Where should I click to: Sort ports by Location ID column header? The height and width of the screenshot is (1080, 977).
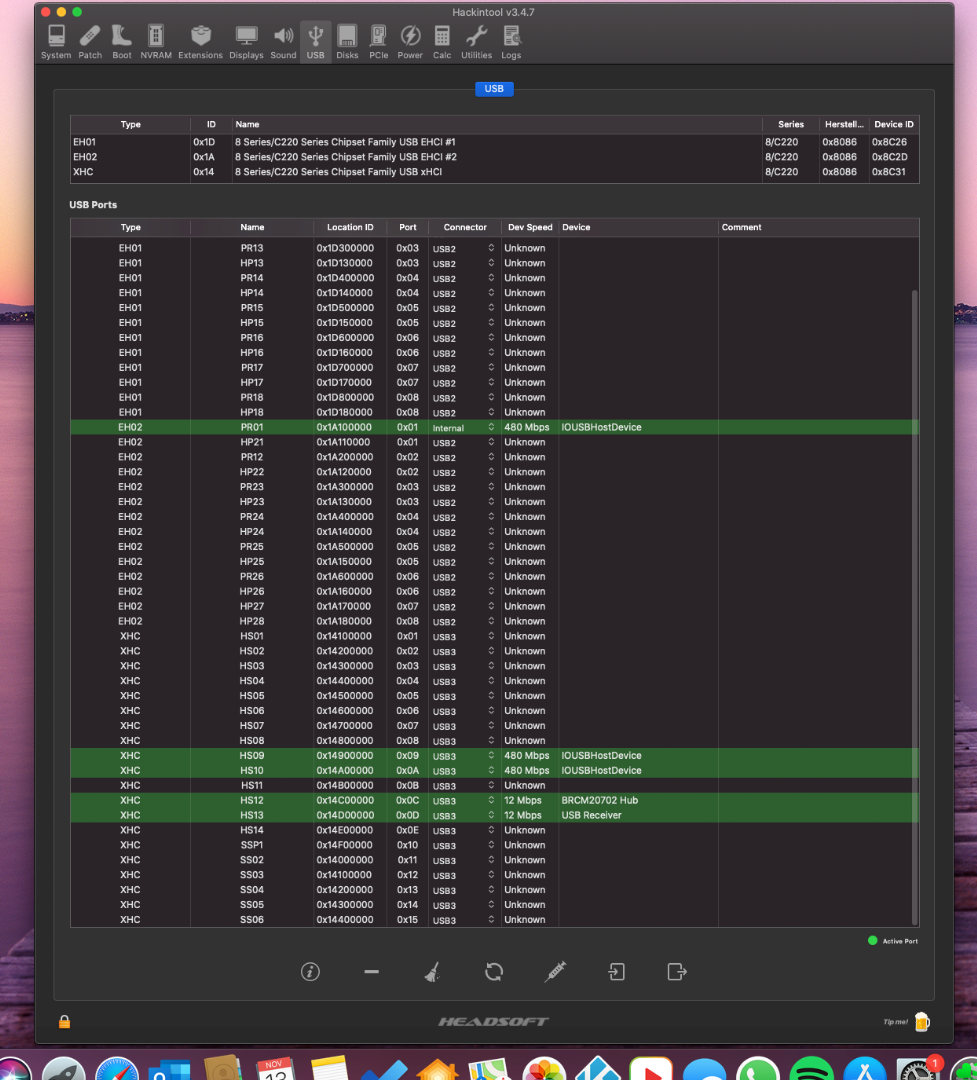pos(350,227)
